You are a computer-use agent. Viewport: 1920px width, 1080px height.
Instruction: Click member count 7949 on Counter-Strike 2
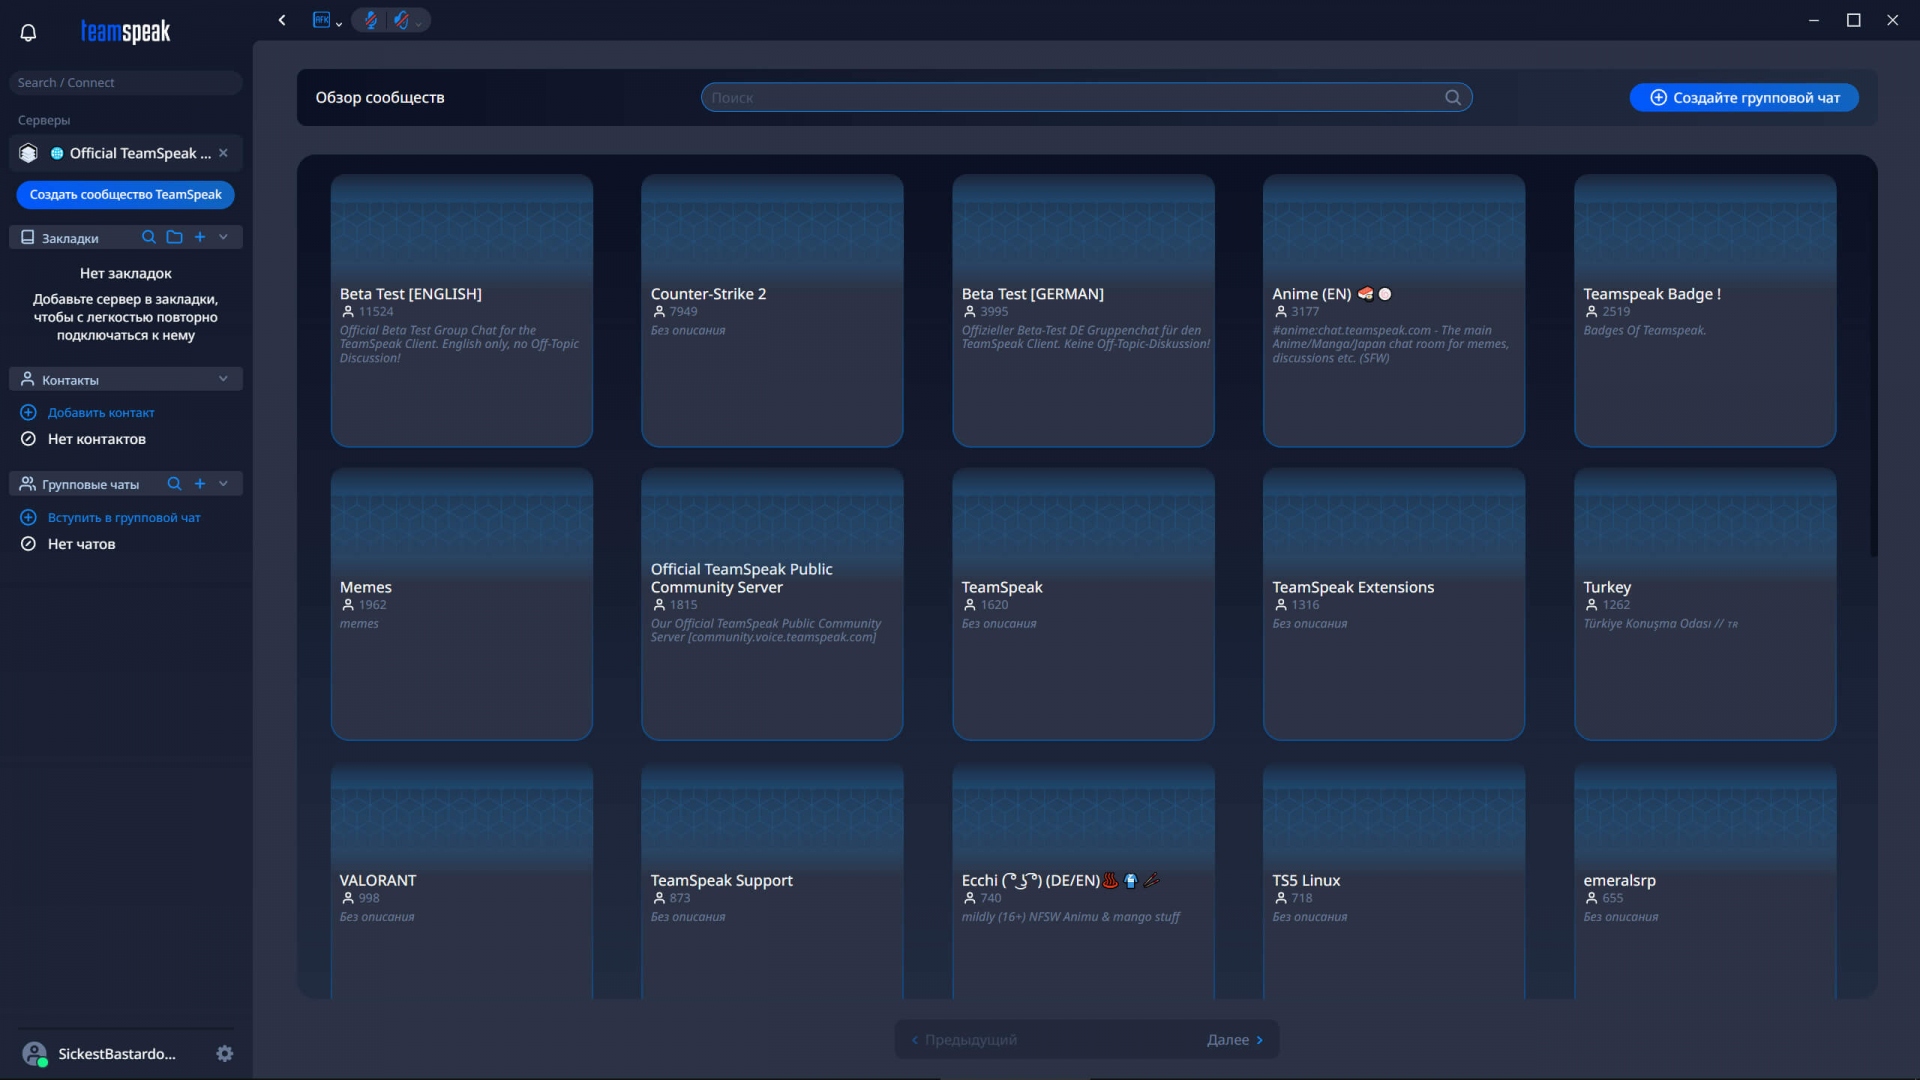click(684, 312)
